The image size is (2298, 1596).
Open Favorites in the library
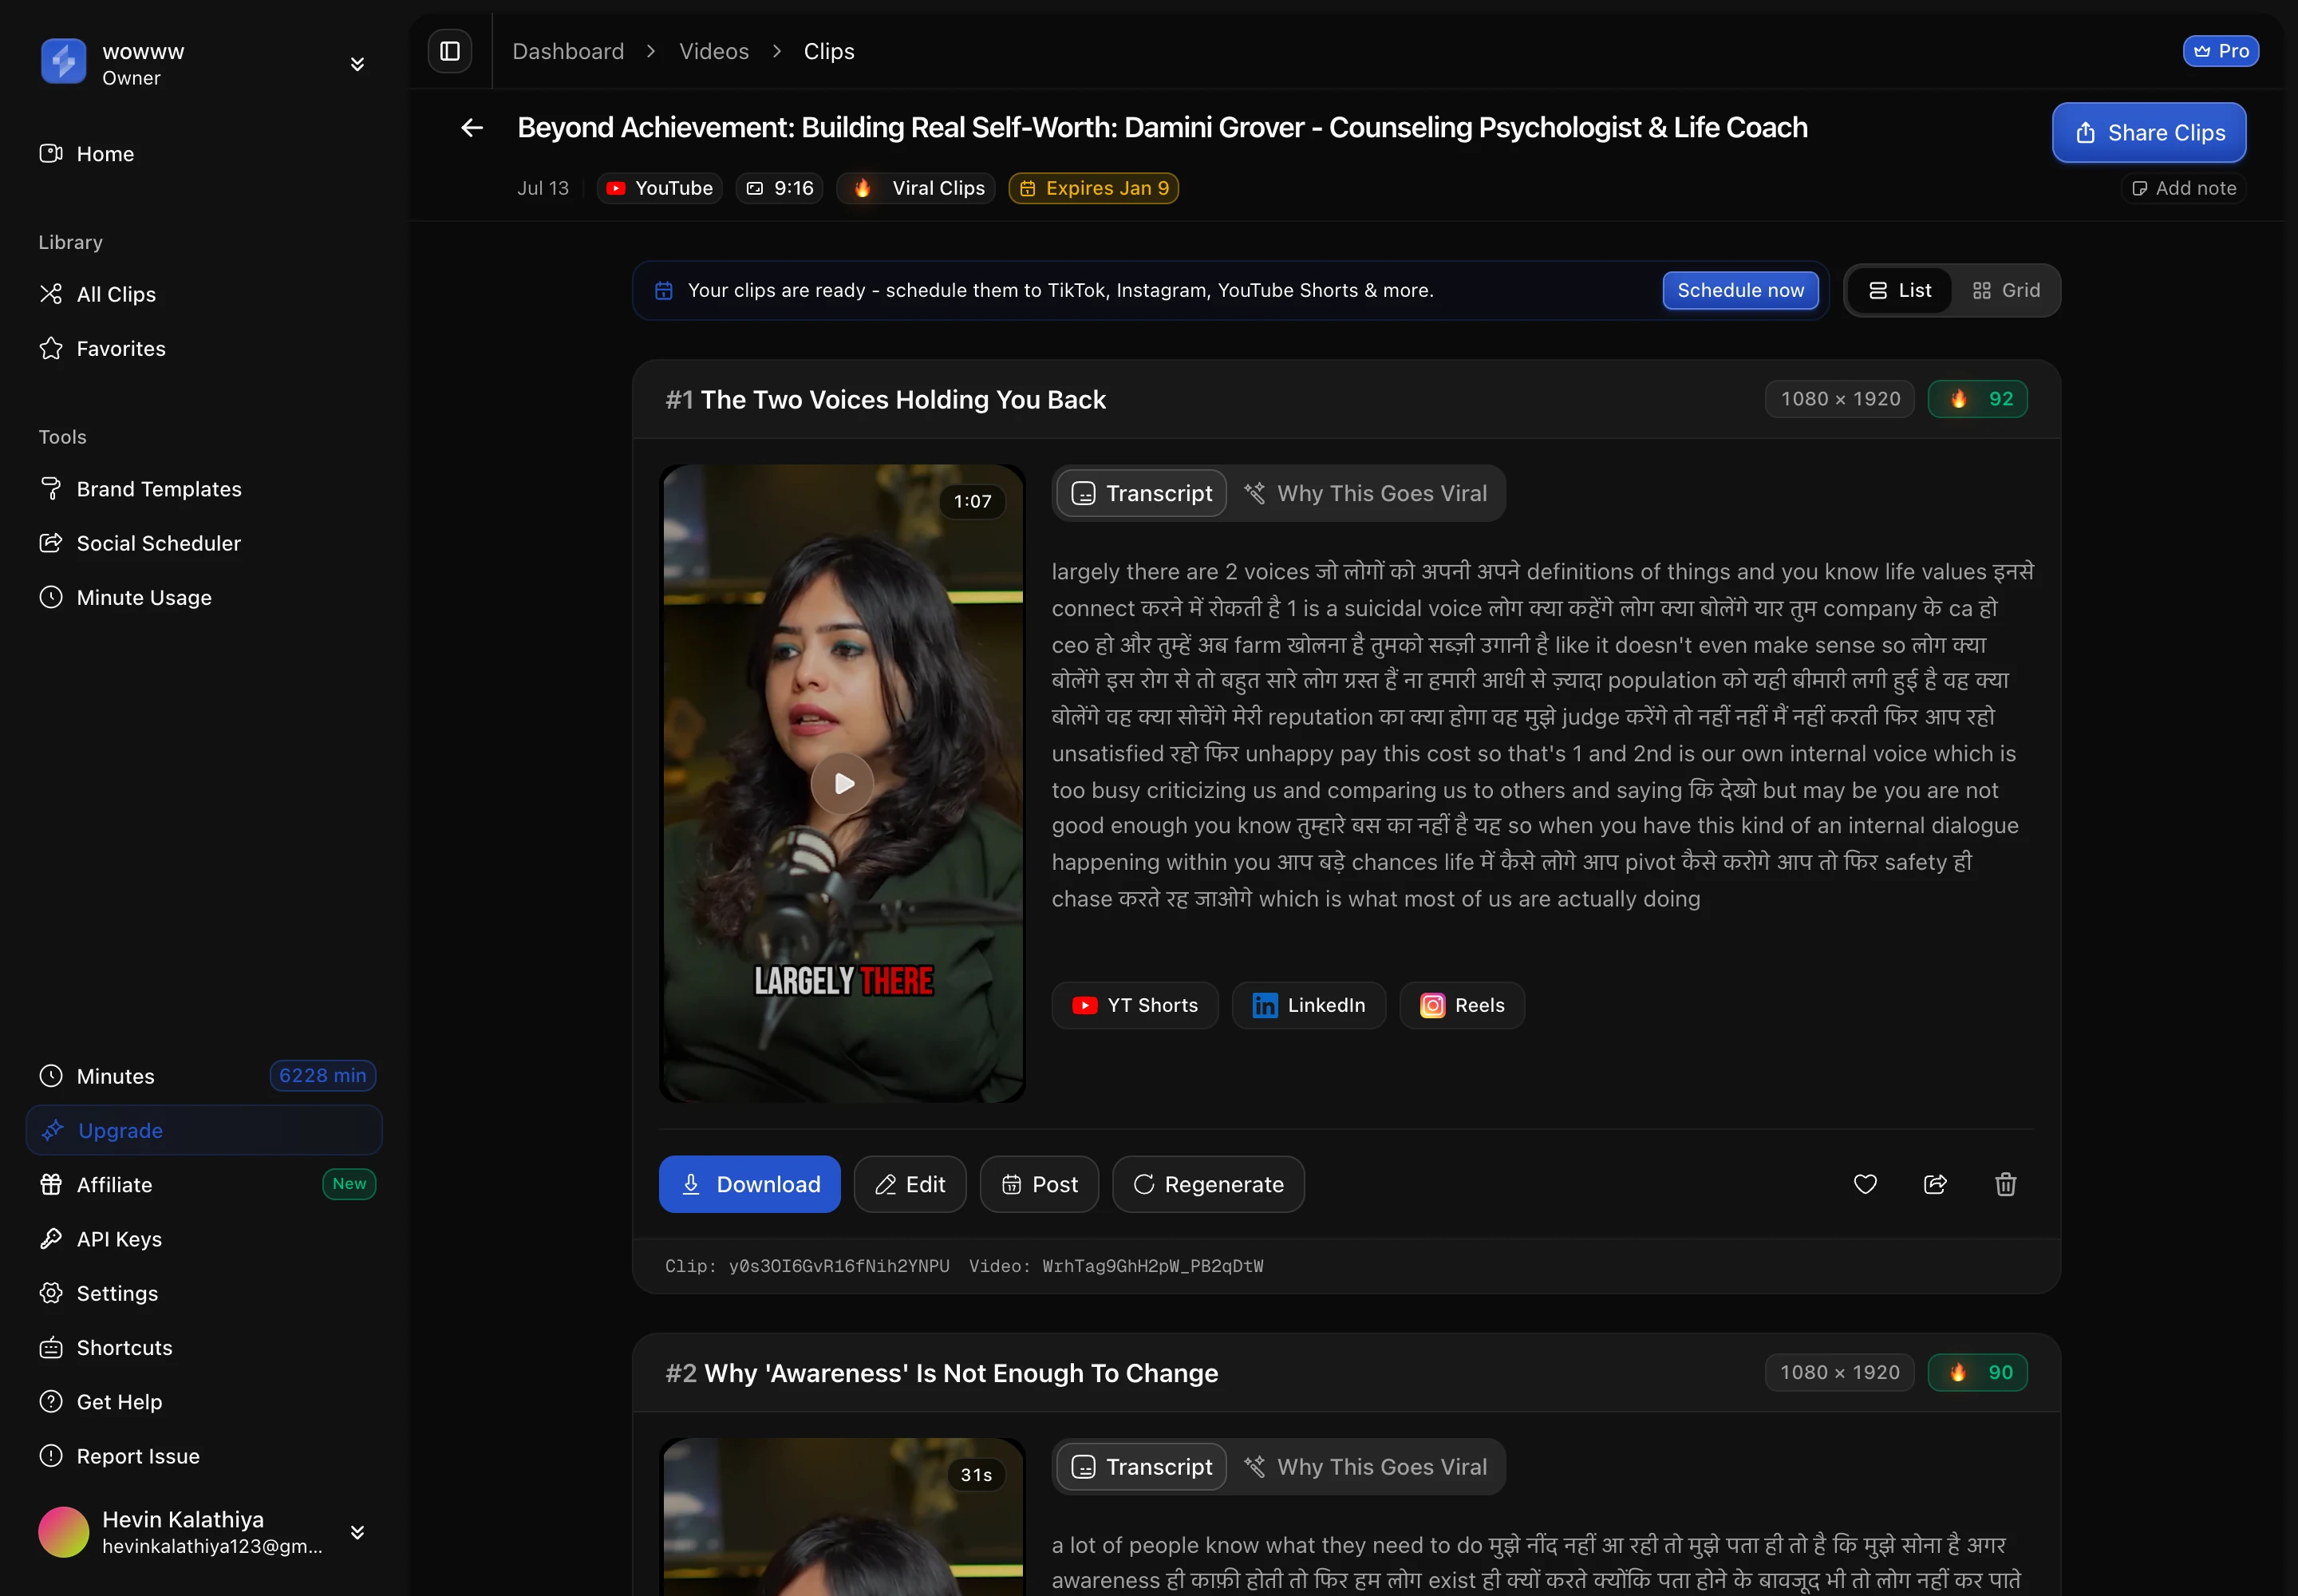(204, 348)
